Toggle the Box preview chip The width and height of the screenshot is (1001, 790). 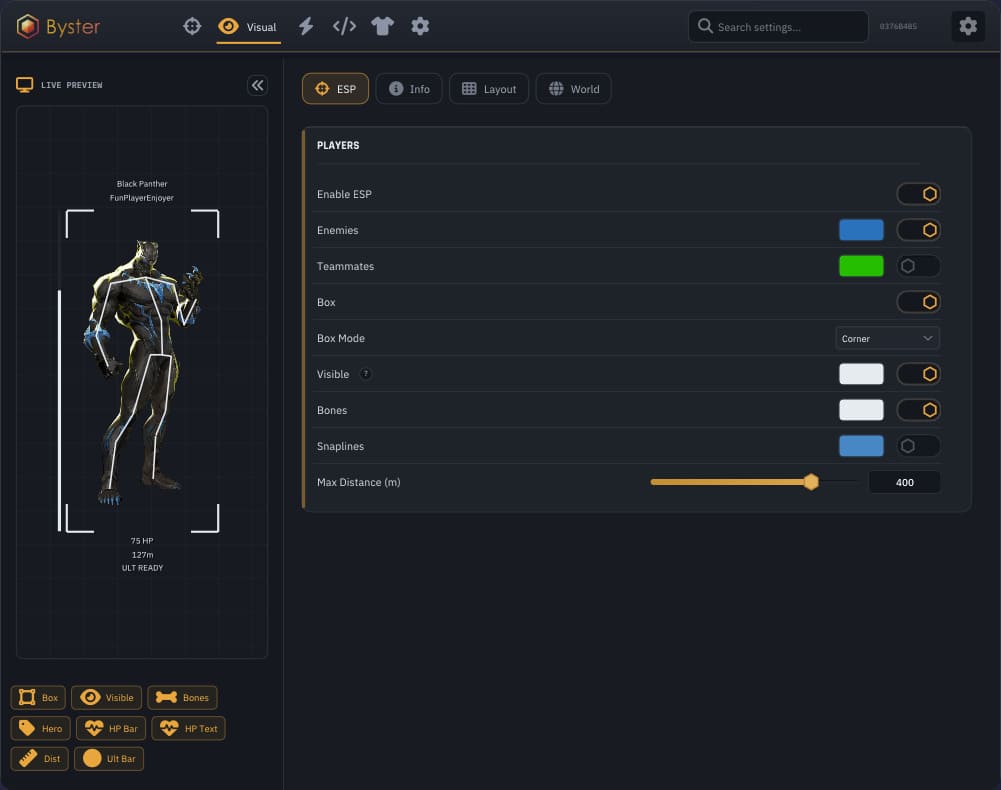point(38,697)
